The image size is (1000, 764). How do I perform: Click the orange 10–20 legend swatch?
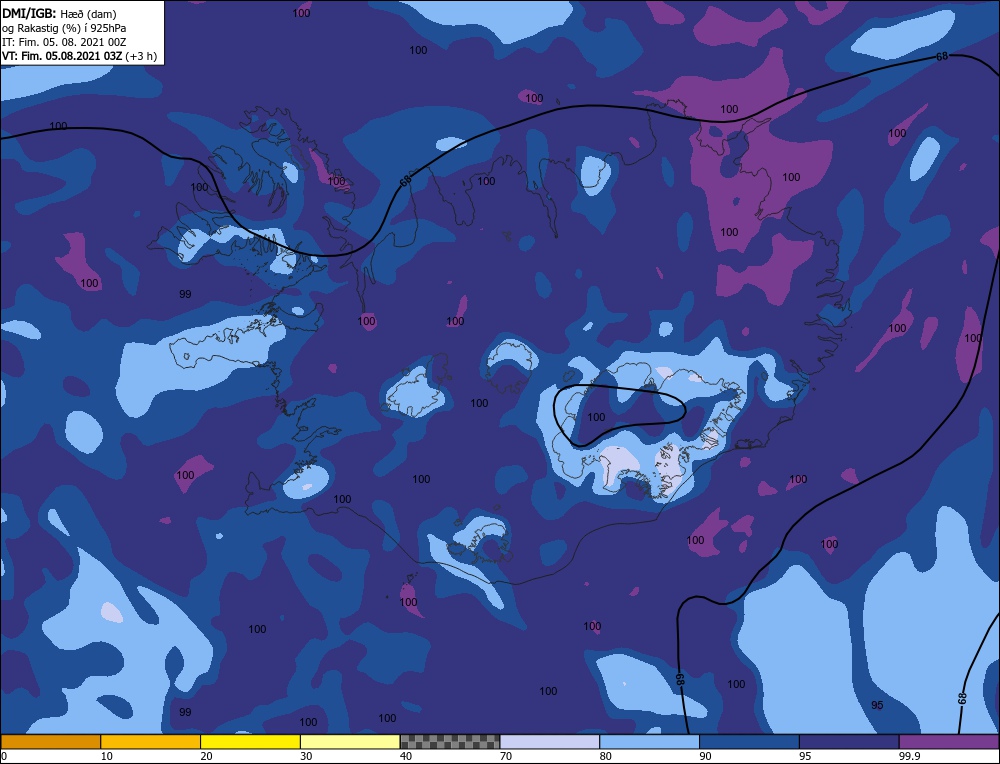point(151,741)
